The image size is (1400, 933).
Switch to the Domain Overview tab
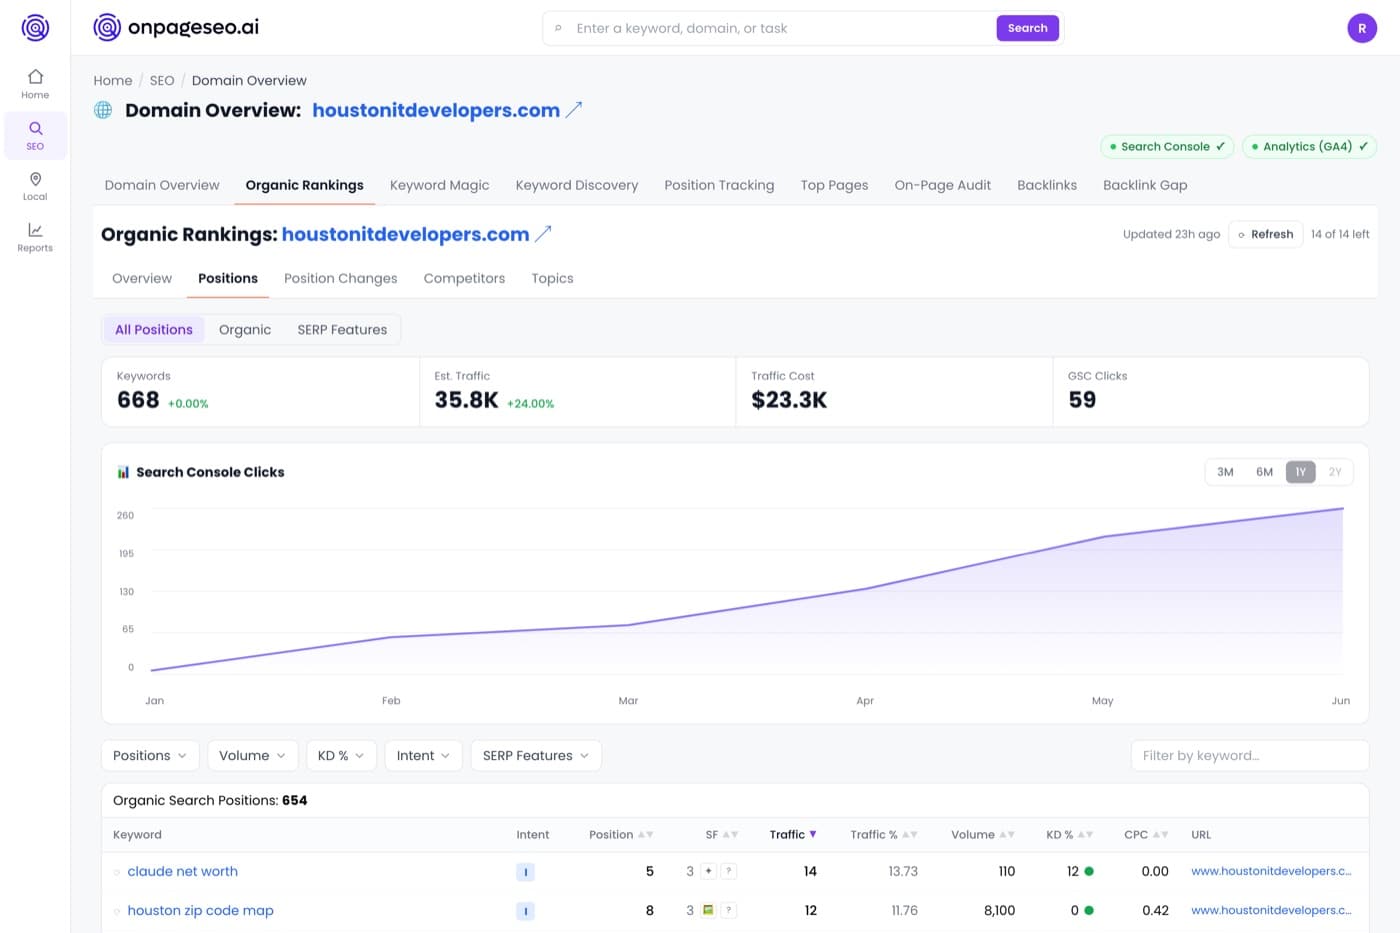click(x=162, y=185)
